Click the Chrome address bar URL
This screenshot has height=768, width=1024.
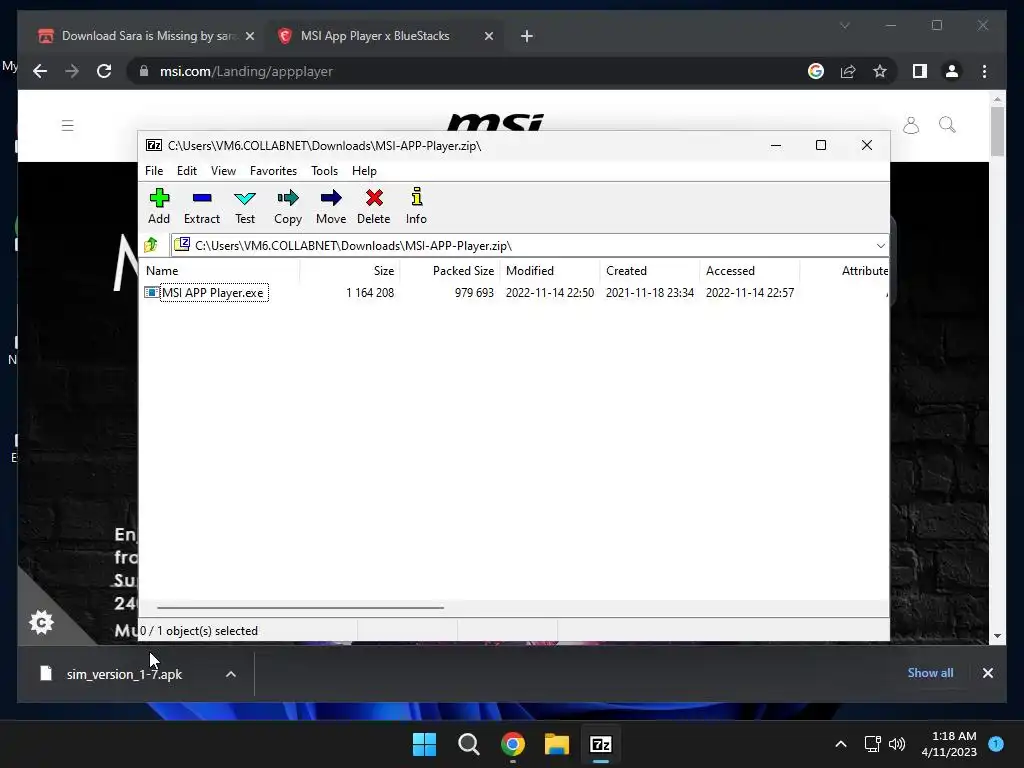[x=246, y=71]
